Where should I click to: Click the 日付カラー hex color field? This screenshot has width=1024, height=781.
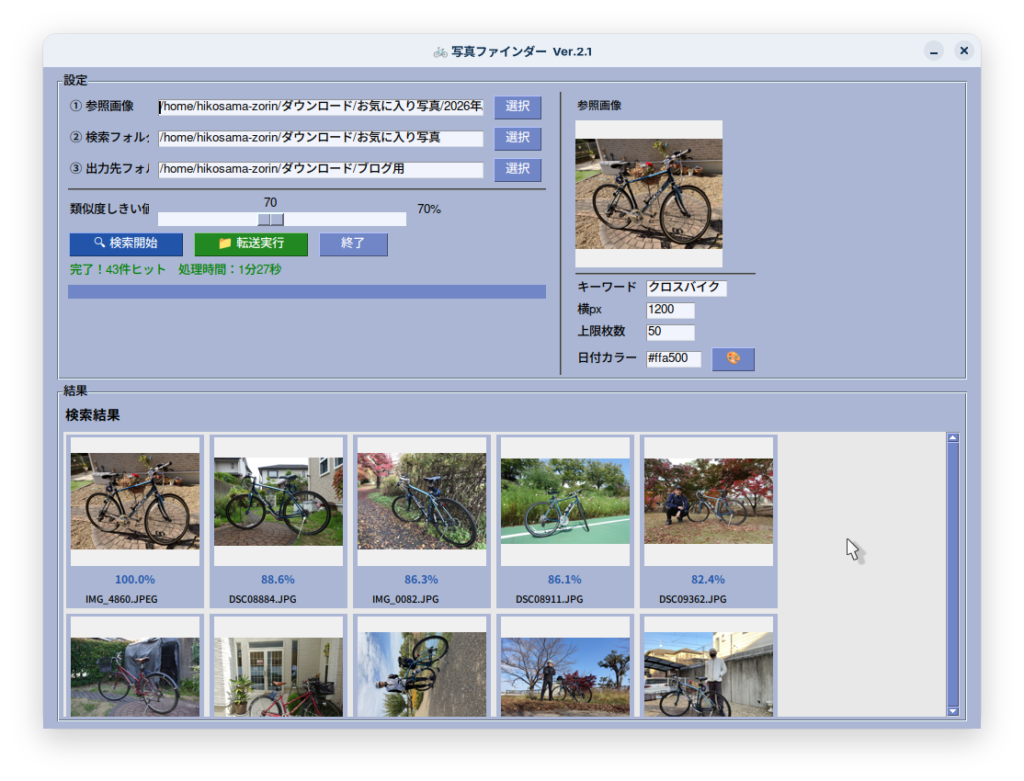673,358
